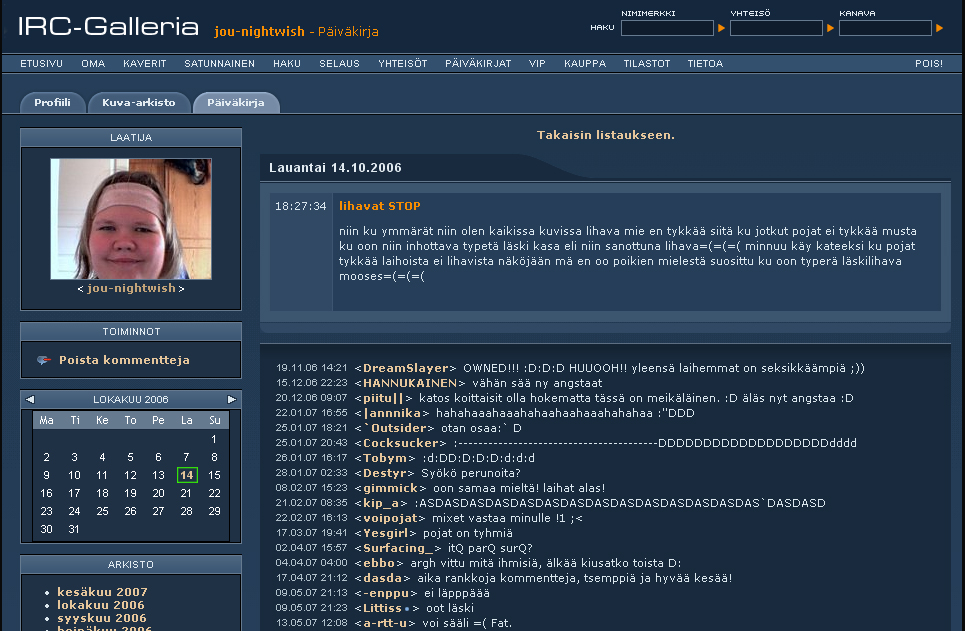Click the Takaisin listaukseen link
The image size is (965, 631).
click(605, 135)
